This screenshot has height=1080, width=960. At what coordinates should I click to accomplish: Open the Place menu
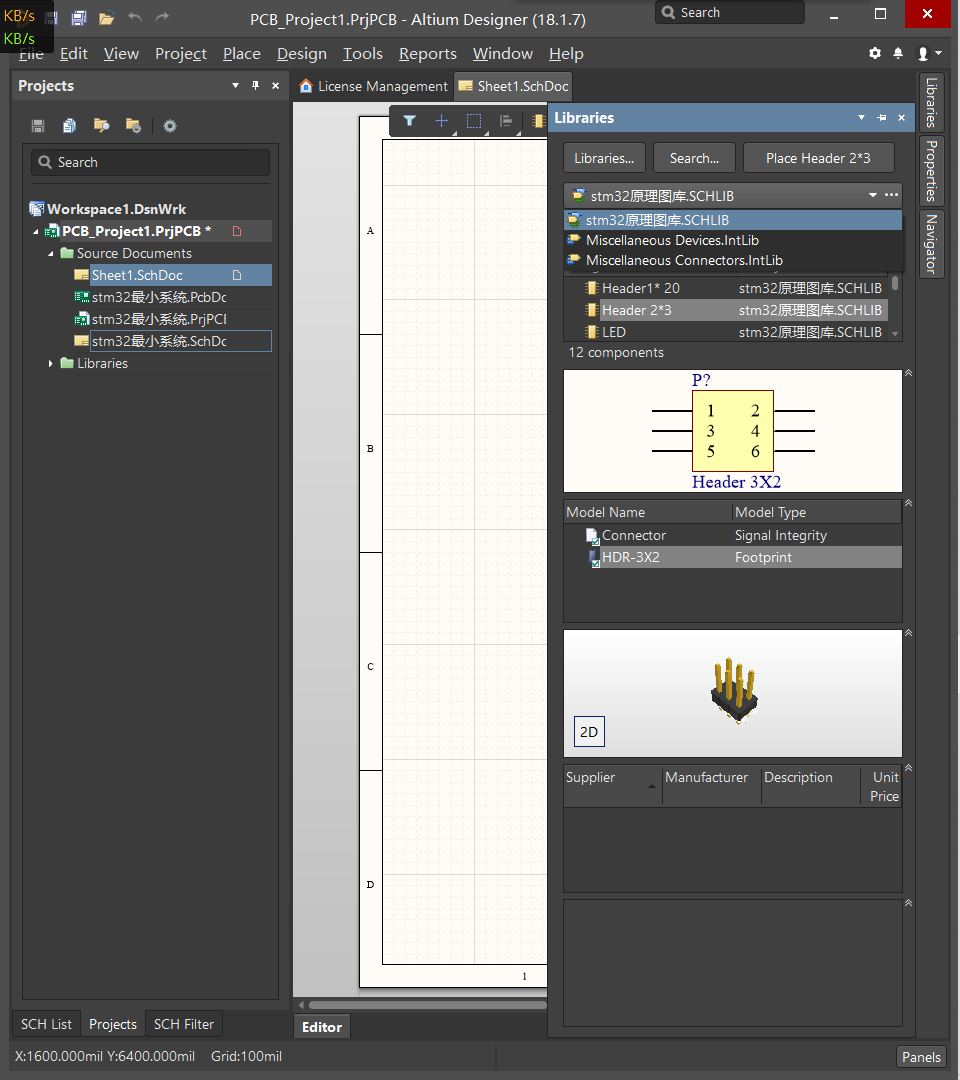[242, 54]
